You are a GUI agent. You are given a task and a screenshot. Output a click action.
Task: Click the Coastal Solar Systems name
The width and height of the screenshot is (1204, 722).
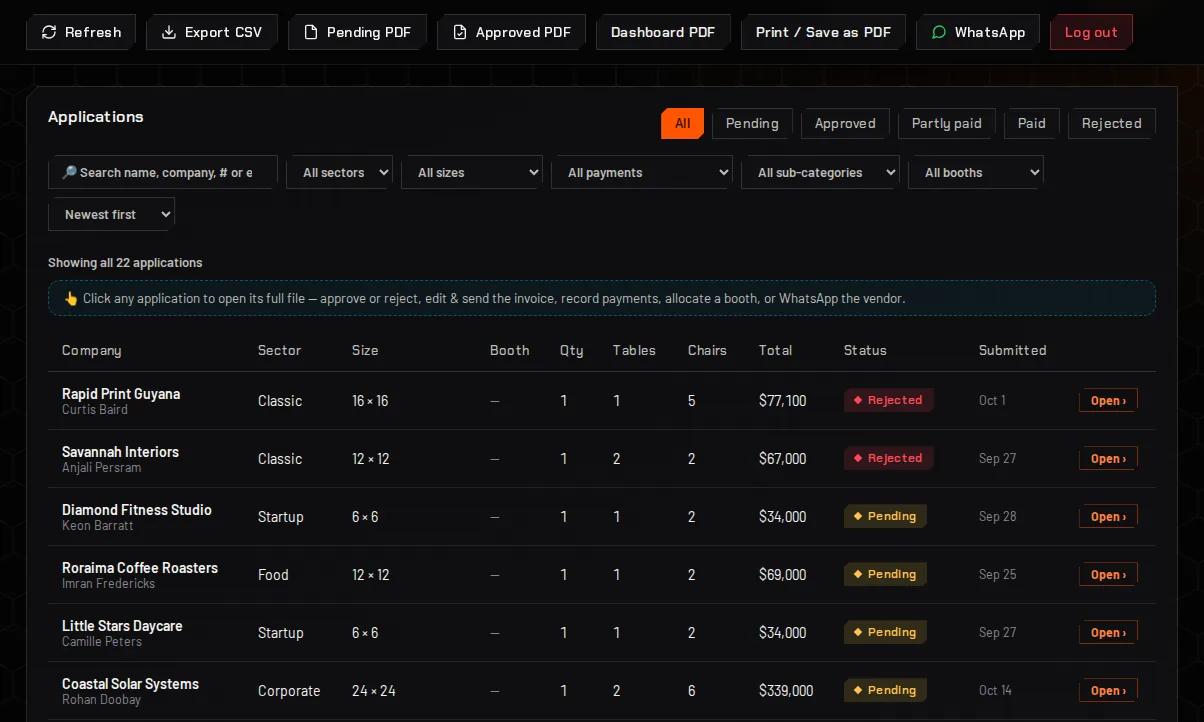pyautogui.click(x=130, y=684)
